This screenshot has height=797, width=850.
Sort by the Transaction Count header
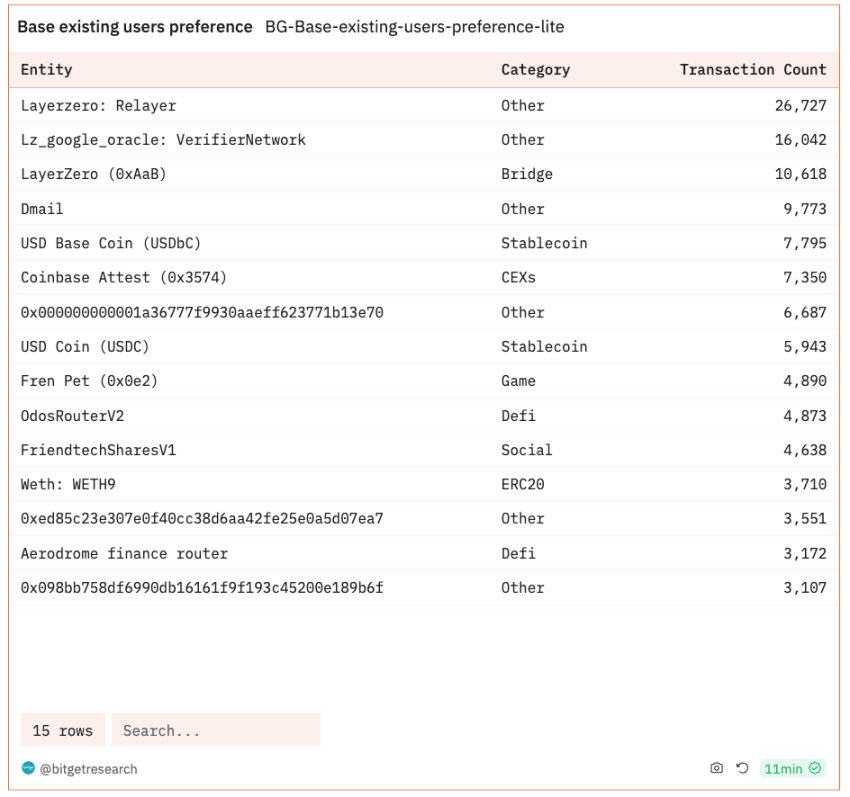click(752, 70)
